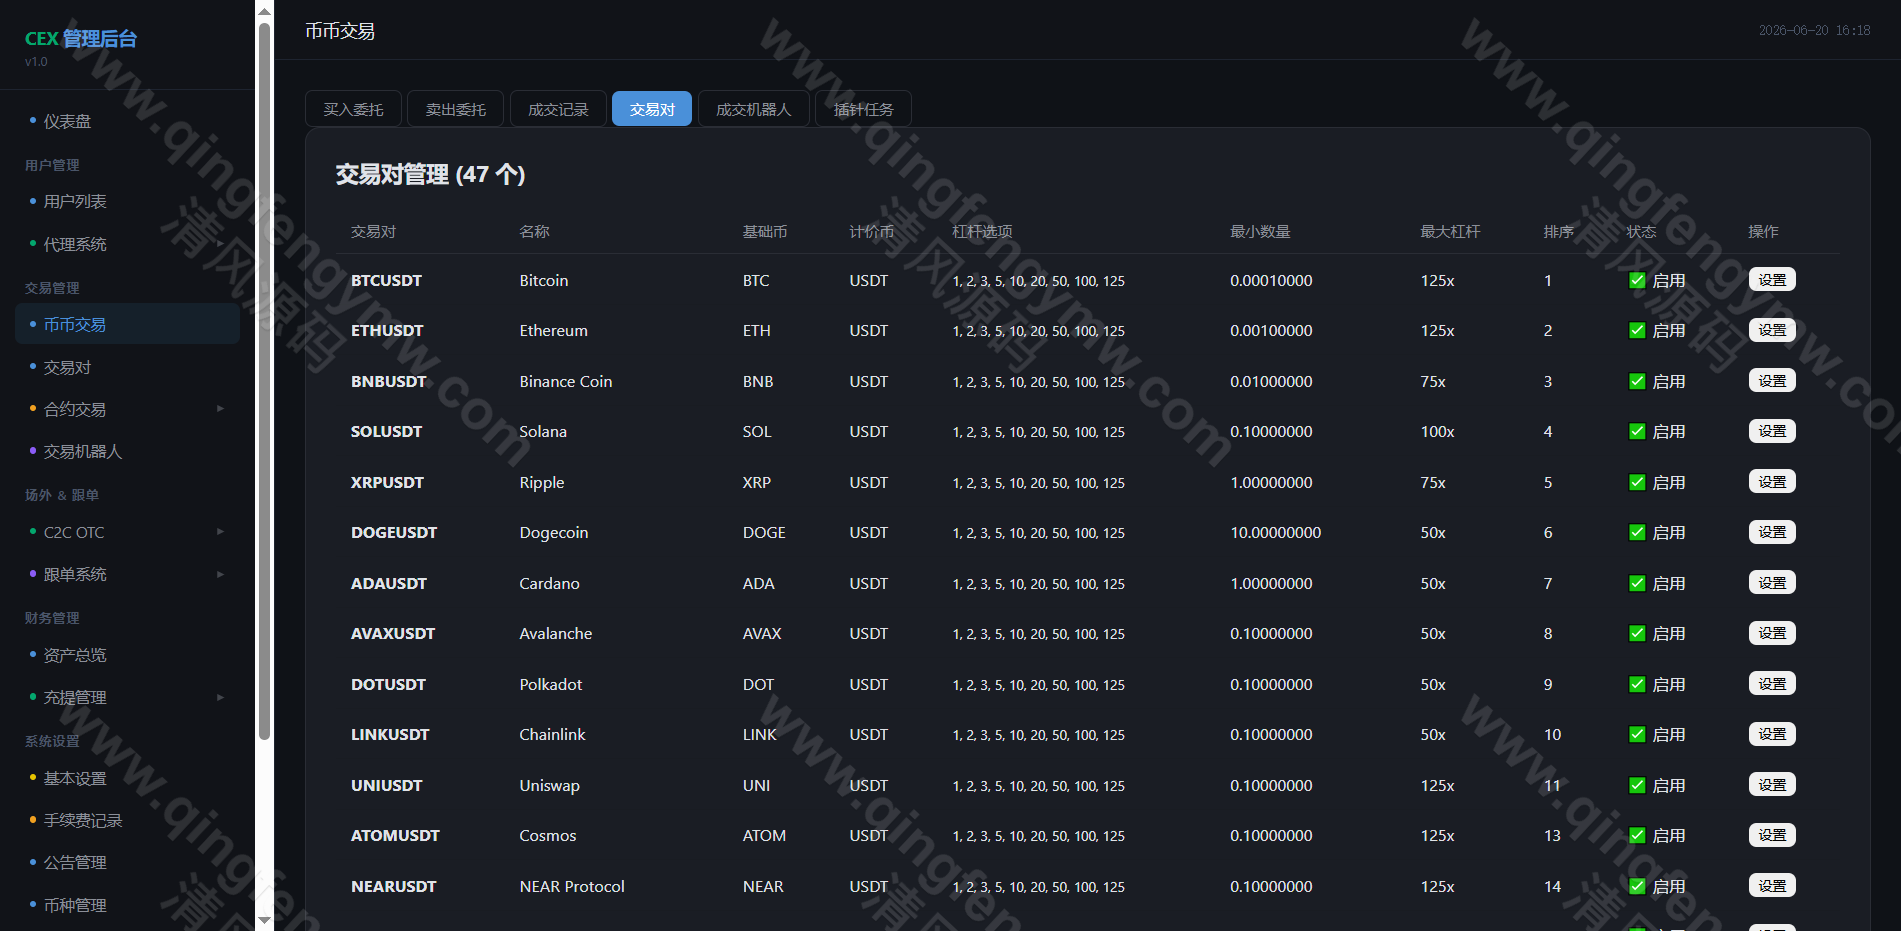Click the BTCUSDT pair name
The image size is (1901, 931).
386,281
